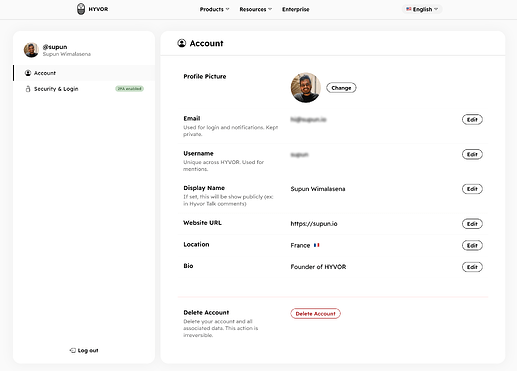517x371 pixels.
Task: Edit the Bio
Action: coord(472,267)
